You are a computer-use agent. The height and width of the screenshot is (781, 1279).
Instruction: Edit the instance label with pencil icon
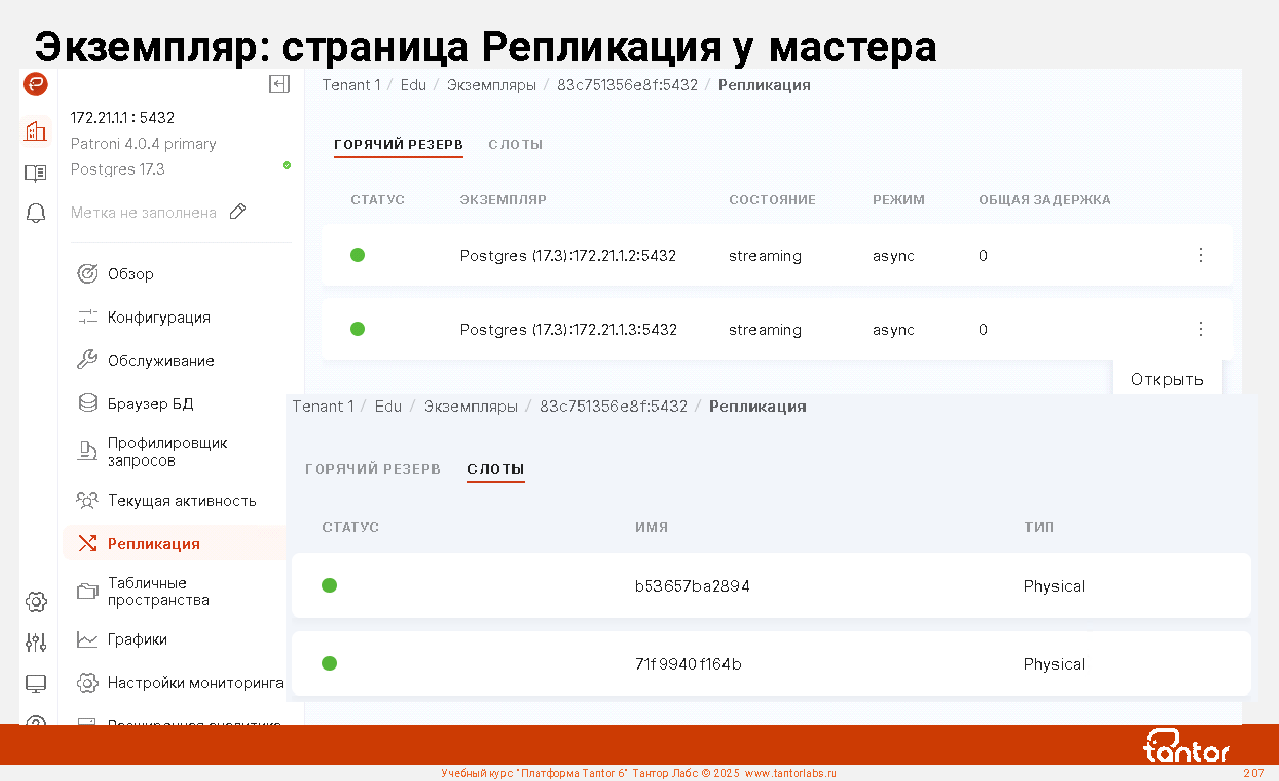tap(238, 212)
